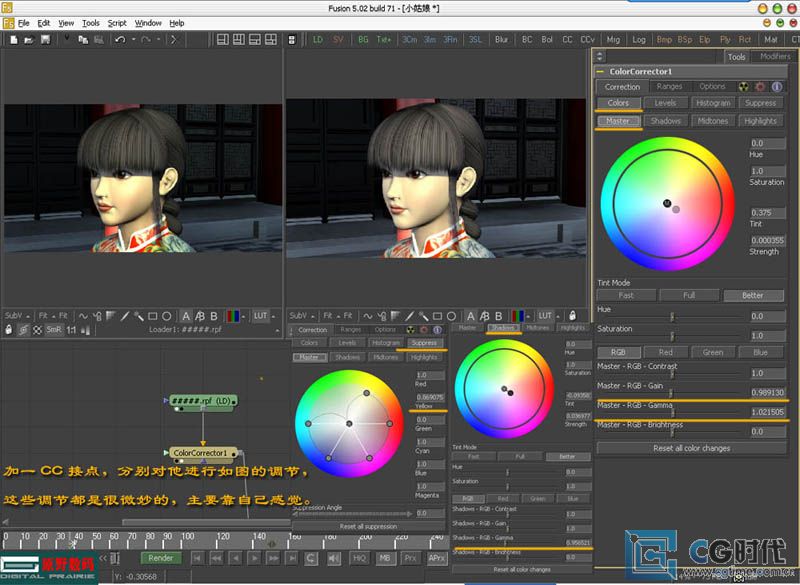Toggle the padlock icon under the left viewer
This screenshot has width=800, height=585.
point(9,330)
